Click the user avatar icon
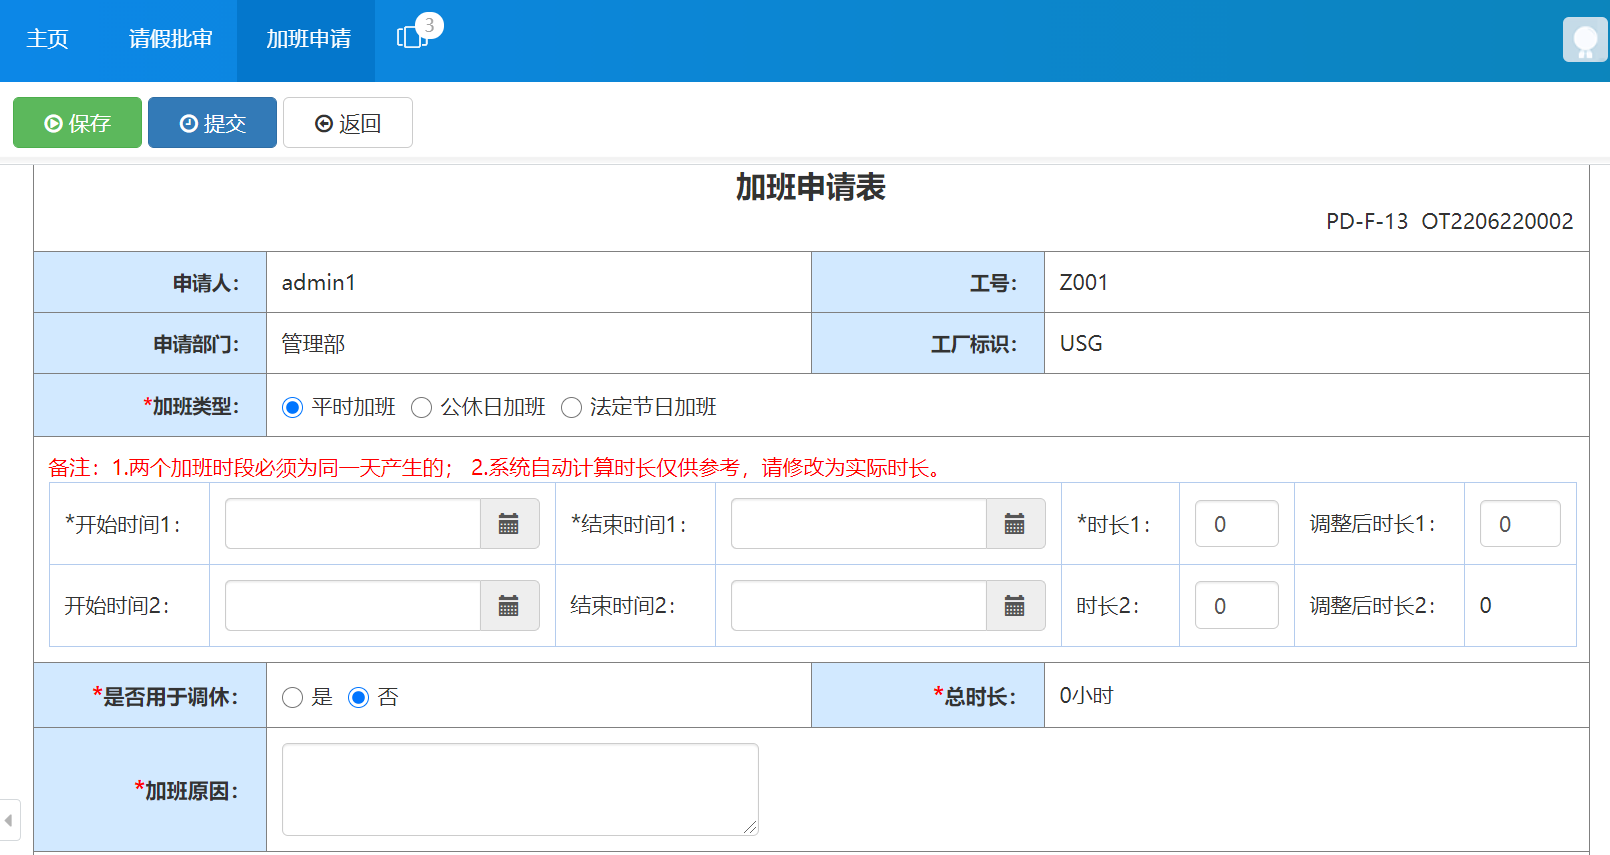The image size is (1610, 855). click(1585, 40)
